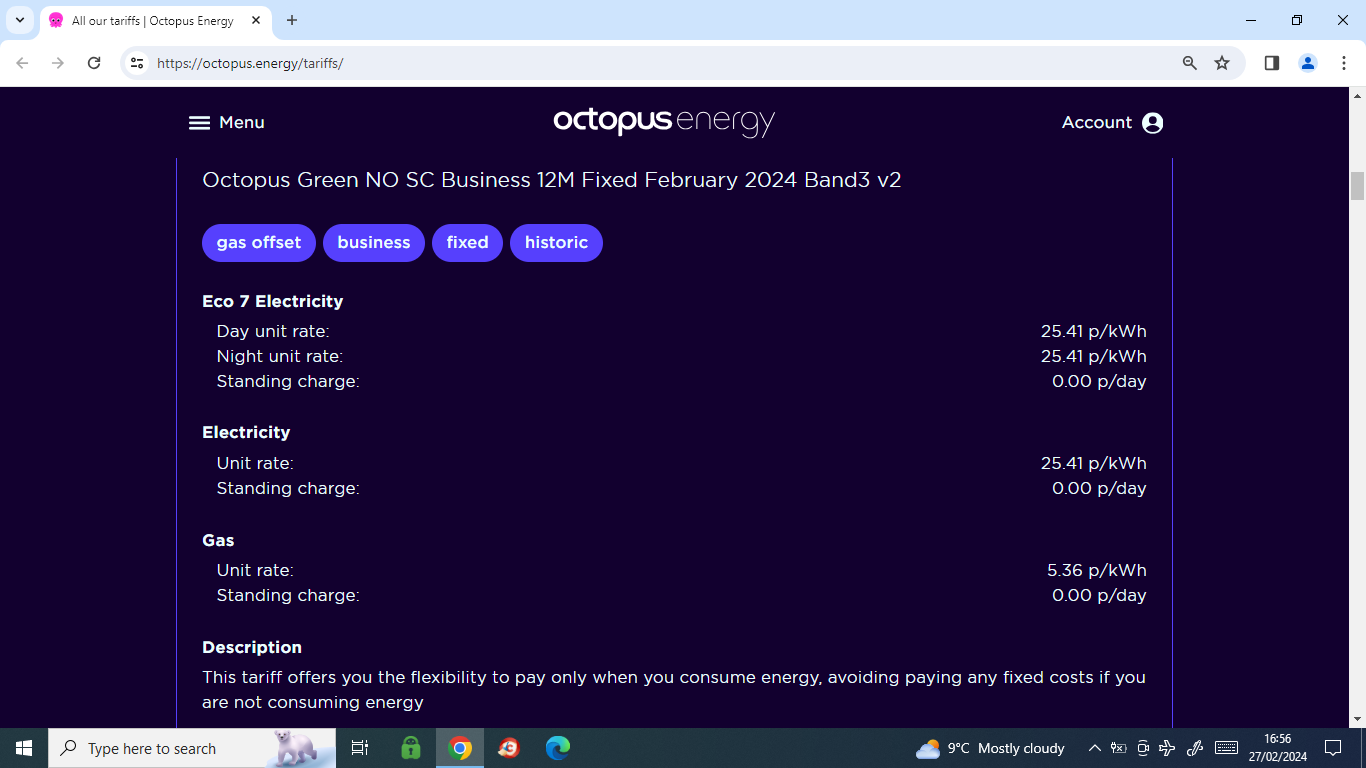
Task: Click the 'Electricity' section heading
Action: point(246,432)
